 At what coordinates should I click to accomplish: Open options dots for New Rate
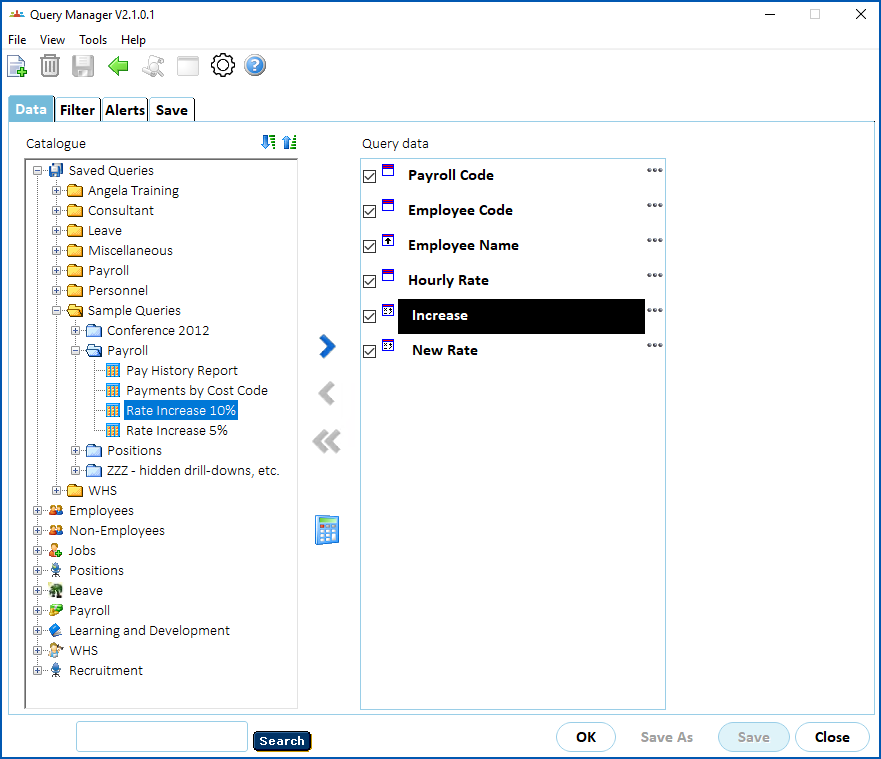[655, 345]
